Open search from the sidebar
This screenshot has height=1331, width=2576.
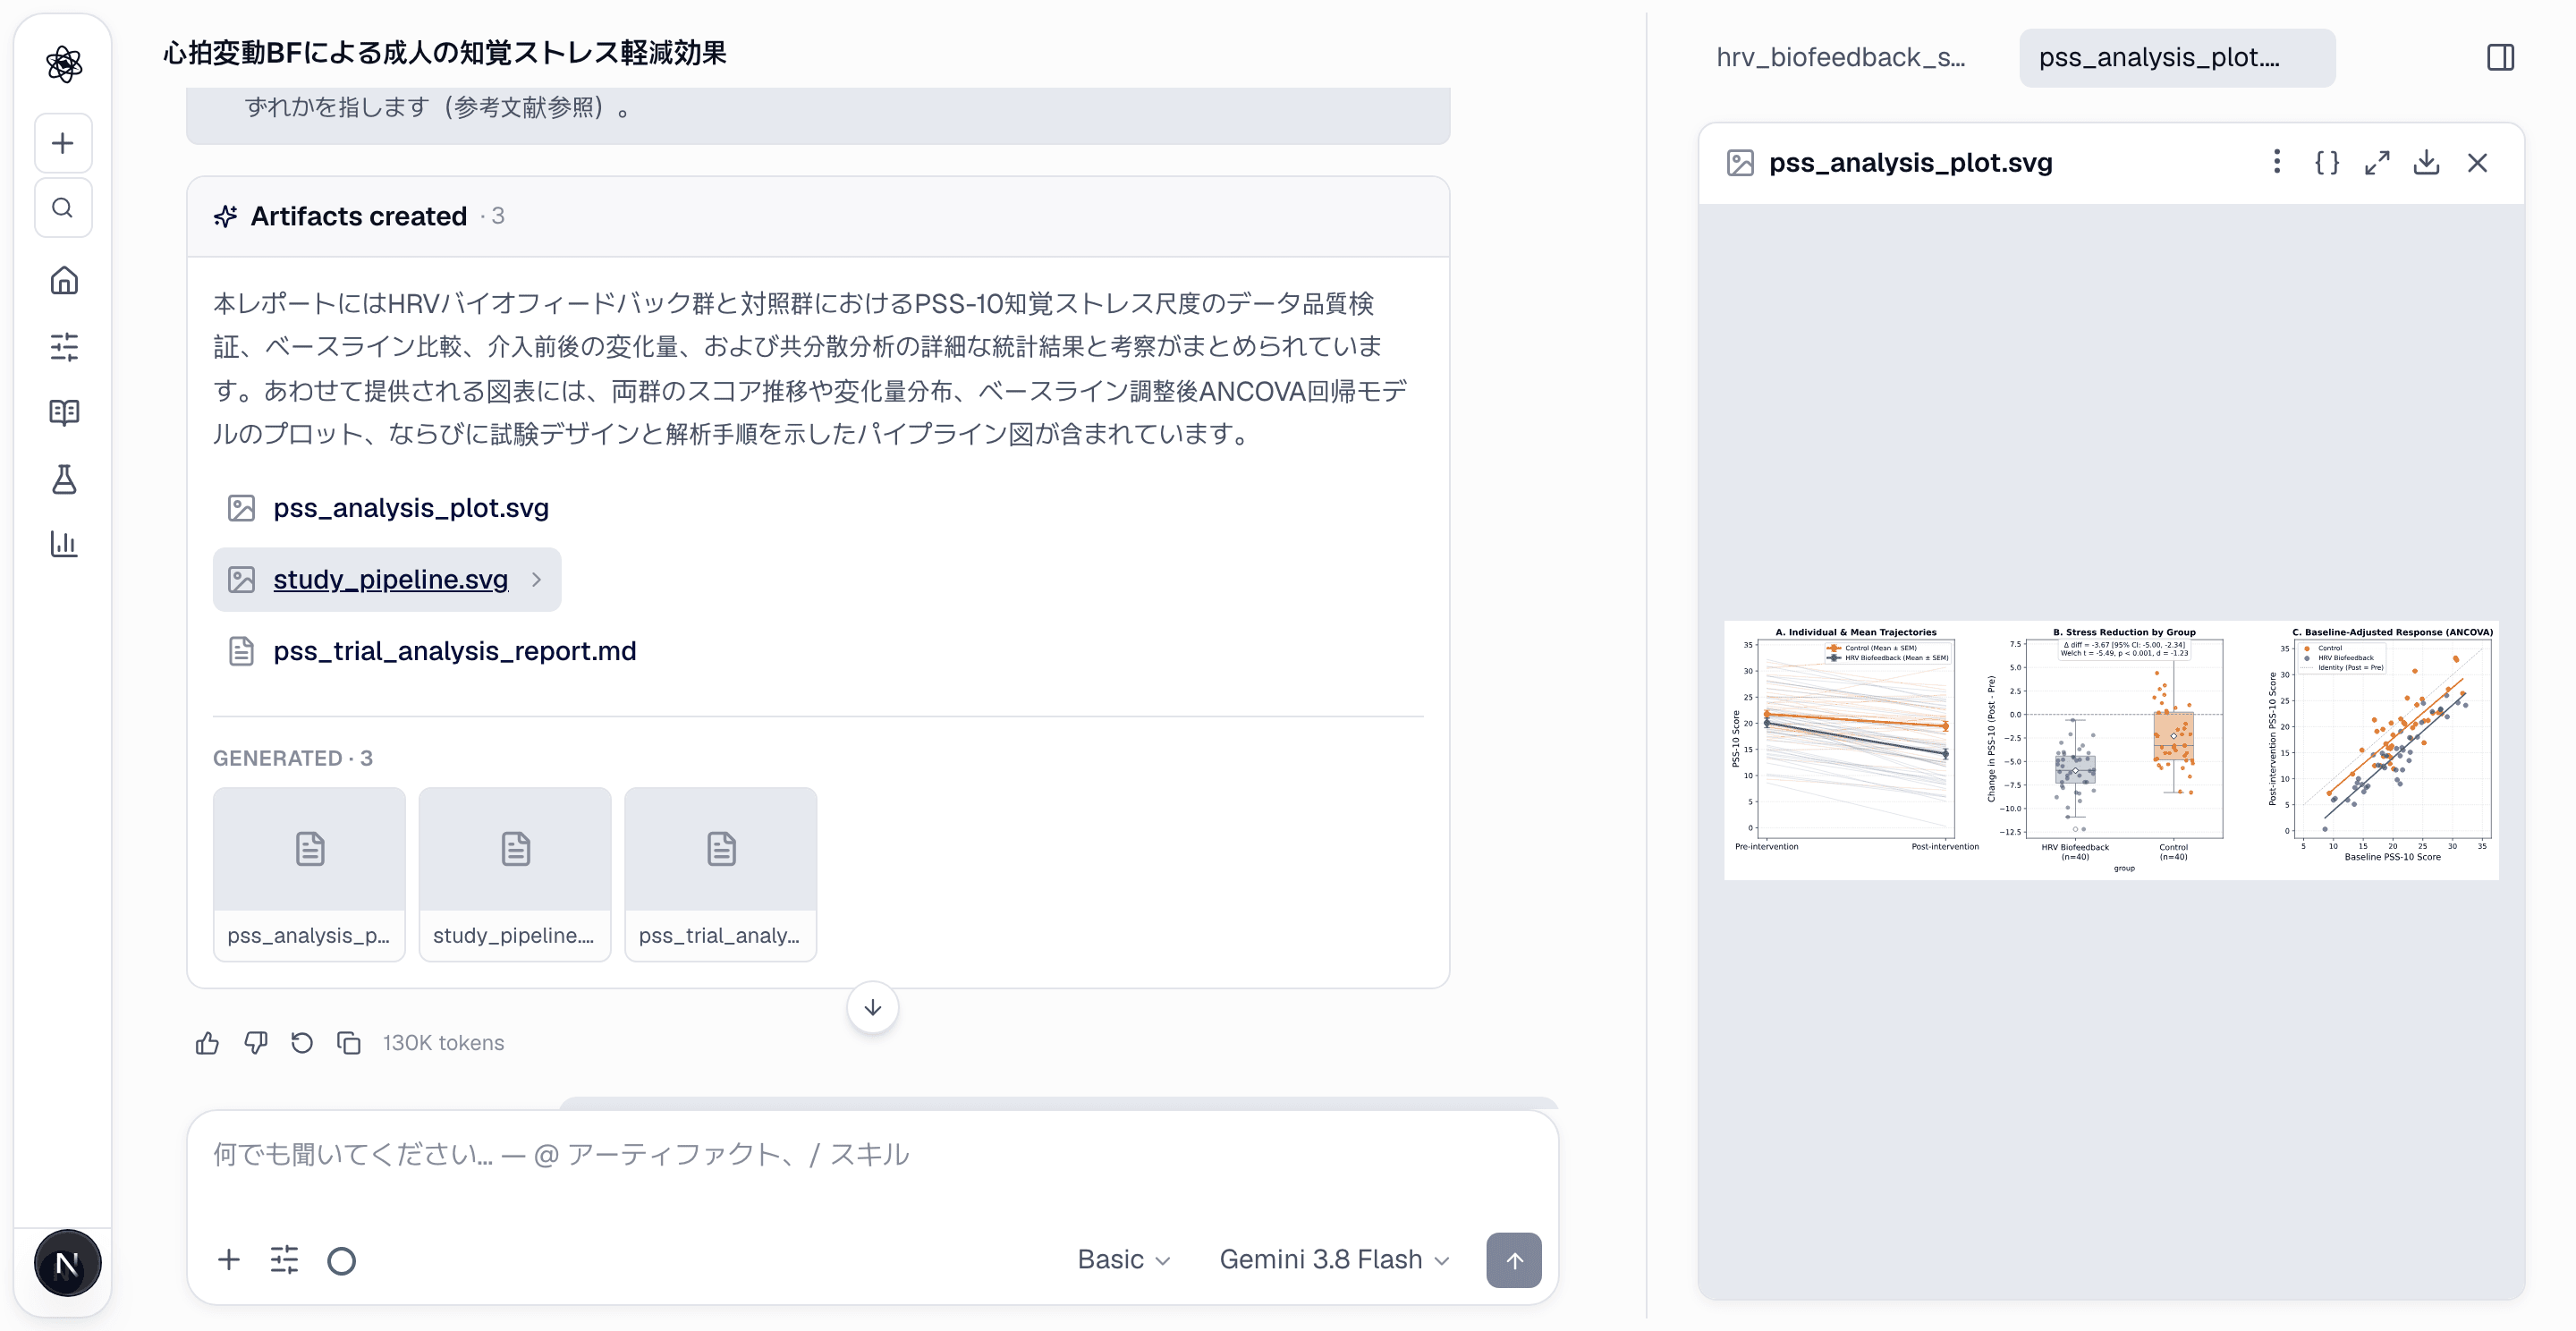click(64, 208)
